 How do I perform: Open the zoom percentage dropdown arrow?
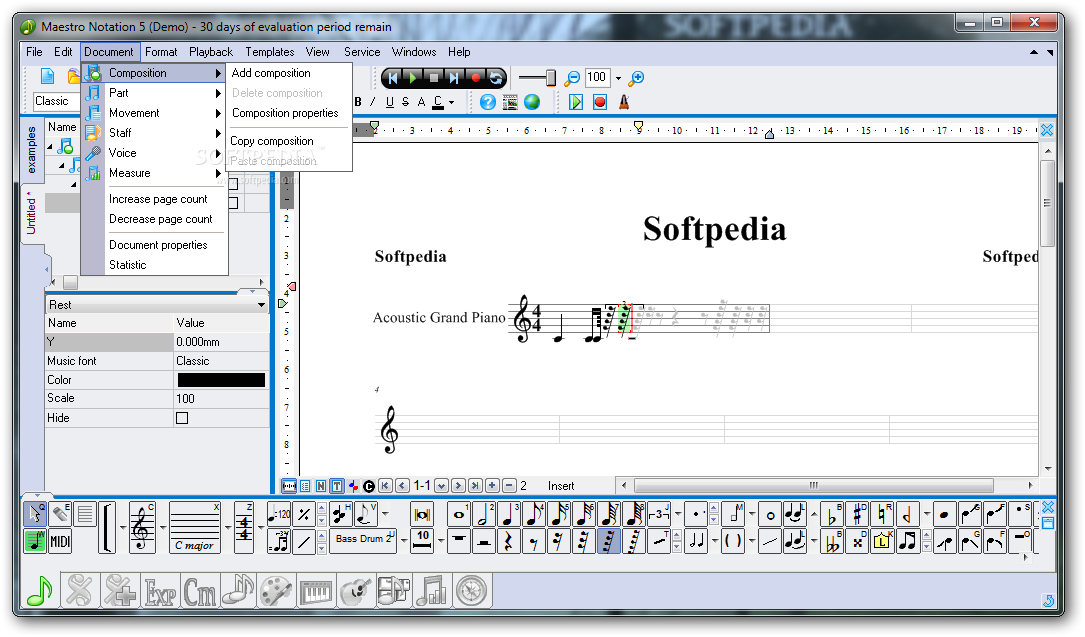619,78
